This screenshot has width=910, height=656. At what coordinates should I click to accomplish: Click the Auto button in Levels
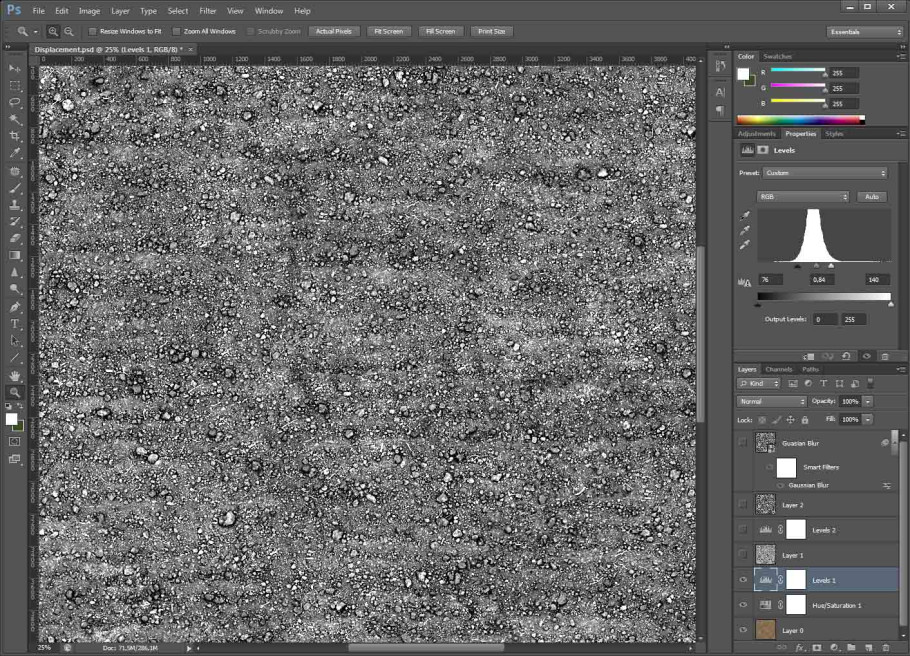pyautogui.click(x=871, y=197)
